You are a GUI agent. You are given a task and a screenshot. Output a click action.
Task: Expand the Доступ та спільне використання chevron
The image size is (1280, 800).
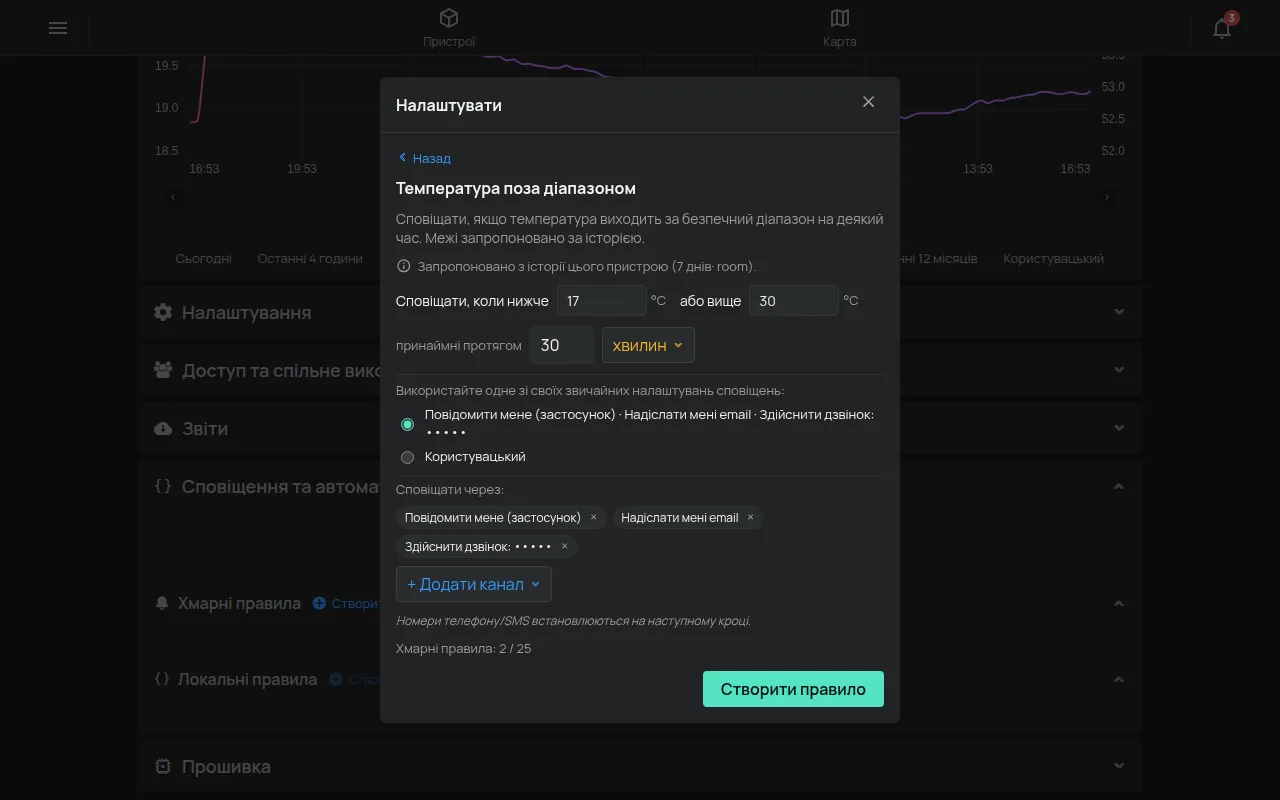point(1119,370)
